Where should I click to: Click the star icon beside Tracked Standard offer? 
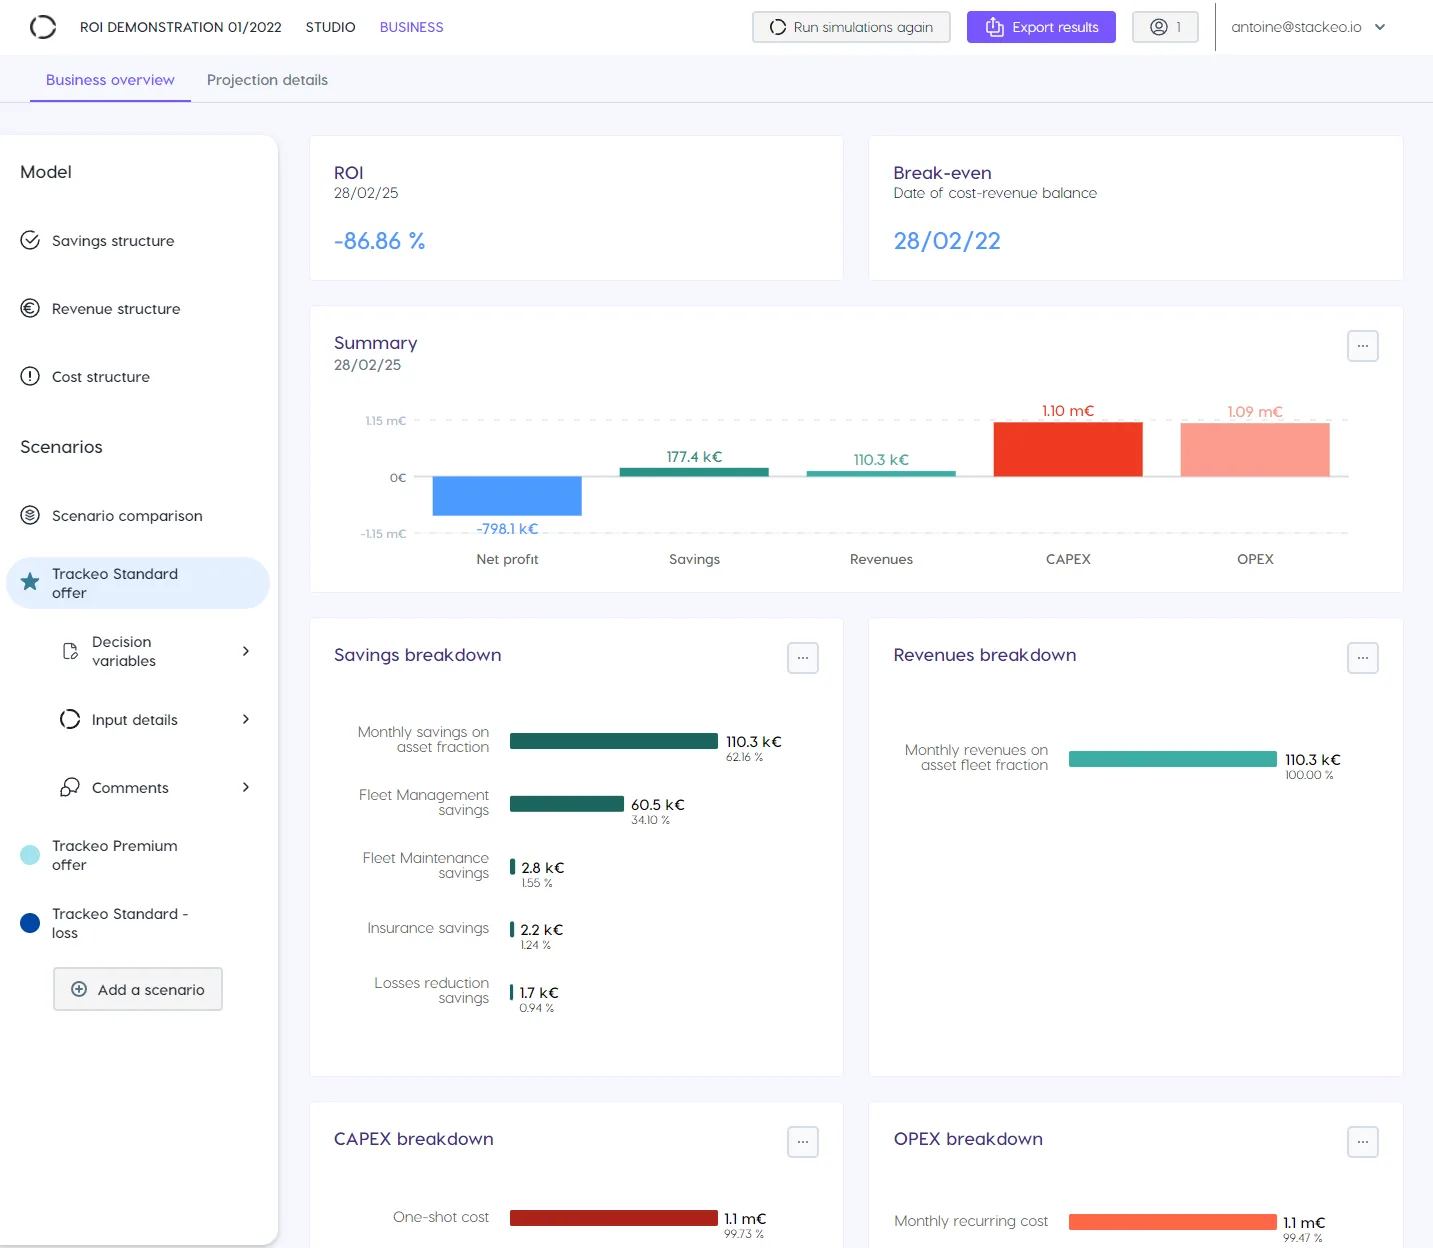(30, 582)
